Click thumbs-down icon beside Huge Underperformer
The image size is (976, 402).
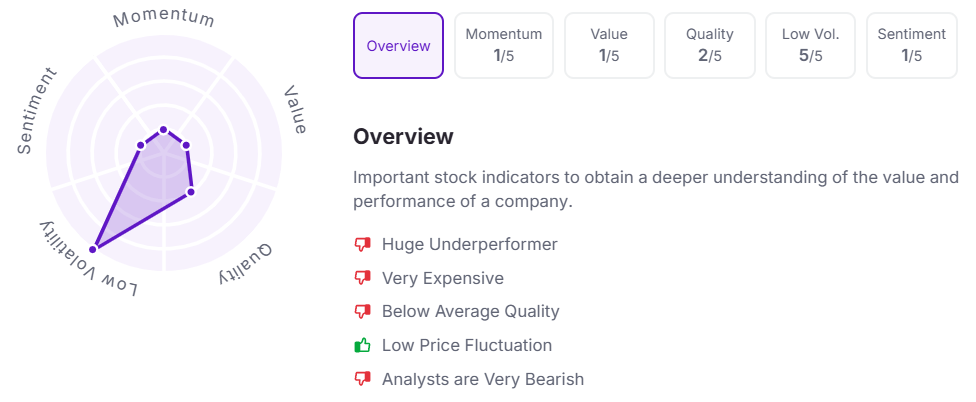pos(362,244)
